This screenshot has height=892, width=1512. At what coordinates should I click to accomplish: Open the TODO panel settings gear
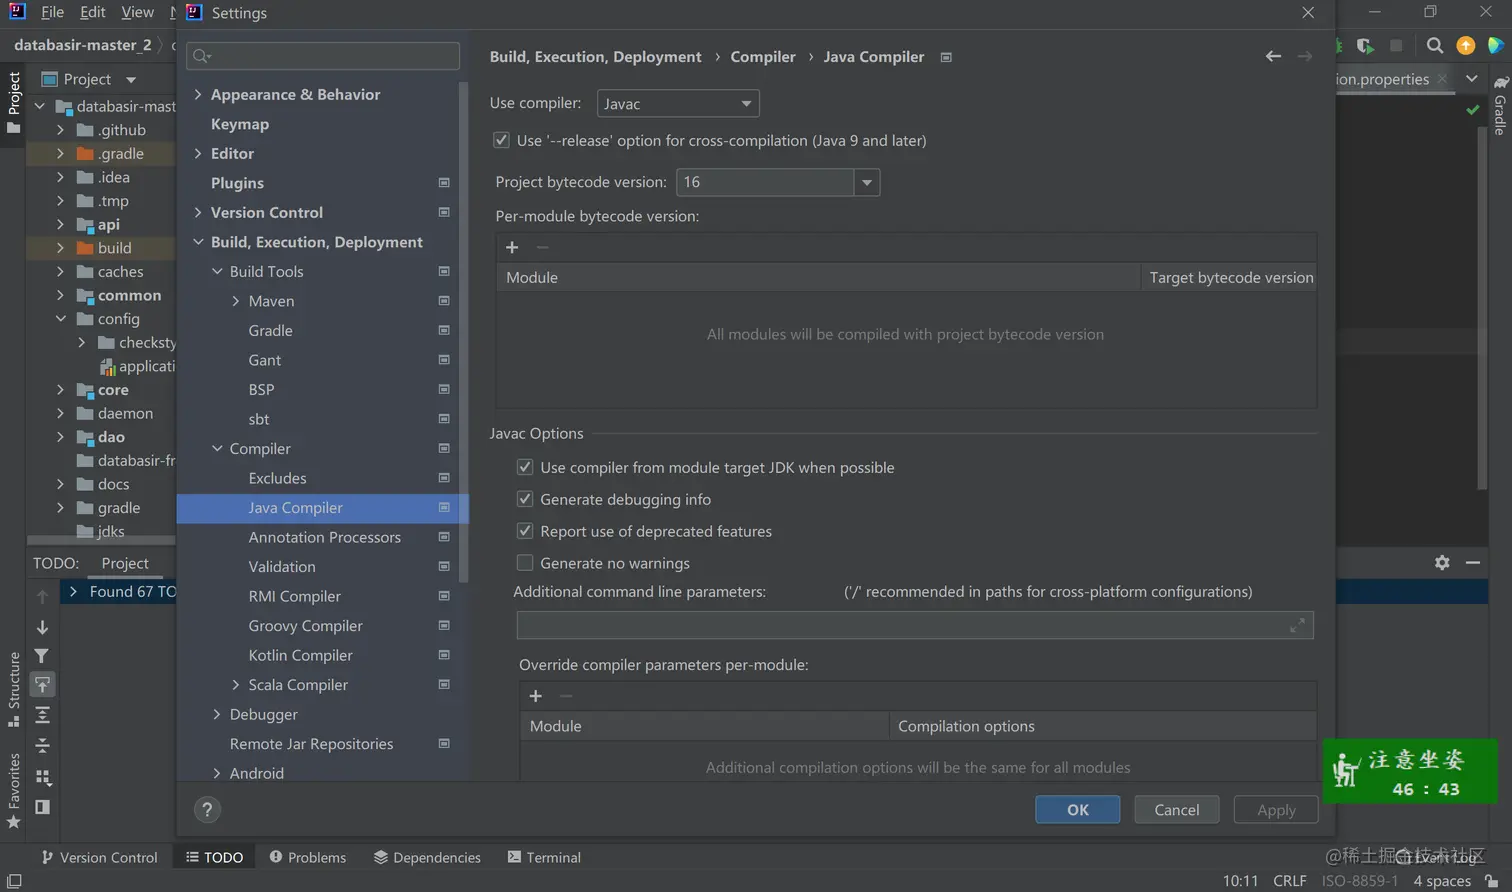pyautogui.click(x=1442, y=563)
